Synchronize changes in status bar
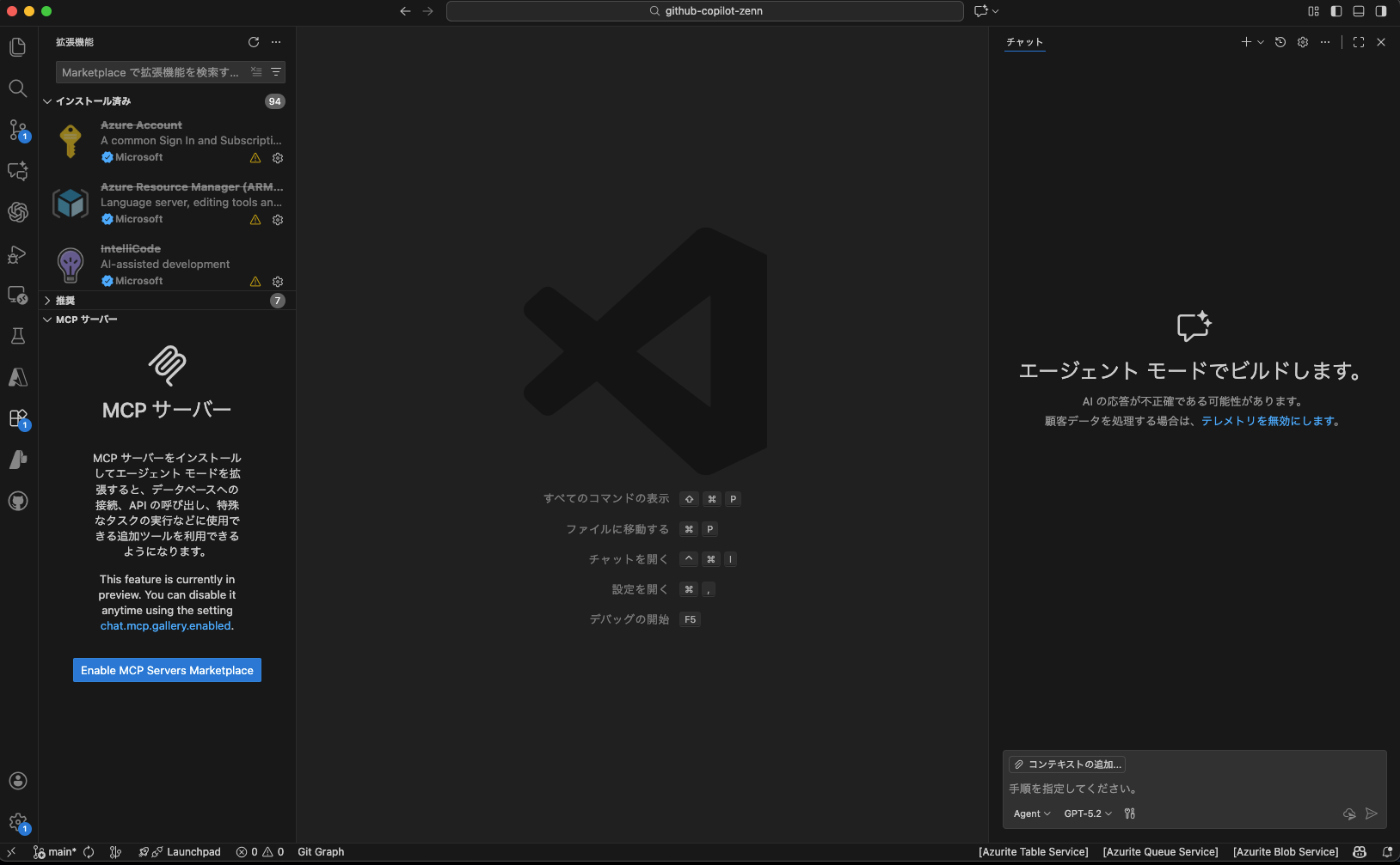 [89, 852]
